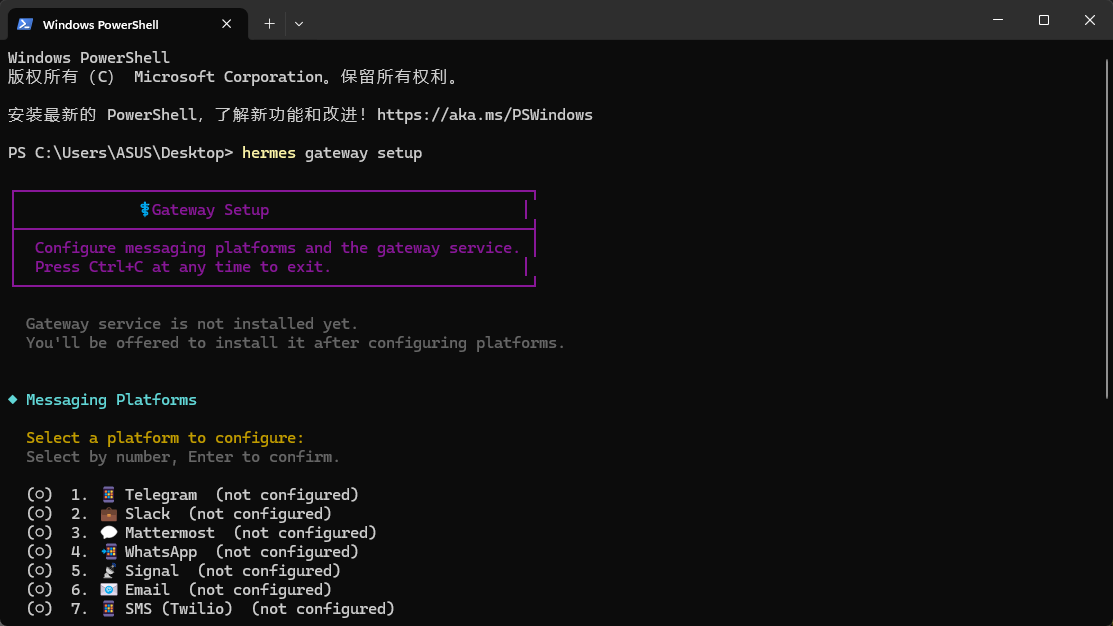Click the 'Telegram' platform label
Screen dimensions: 1113x626
click(x=161, y=495)
